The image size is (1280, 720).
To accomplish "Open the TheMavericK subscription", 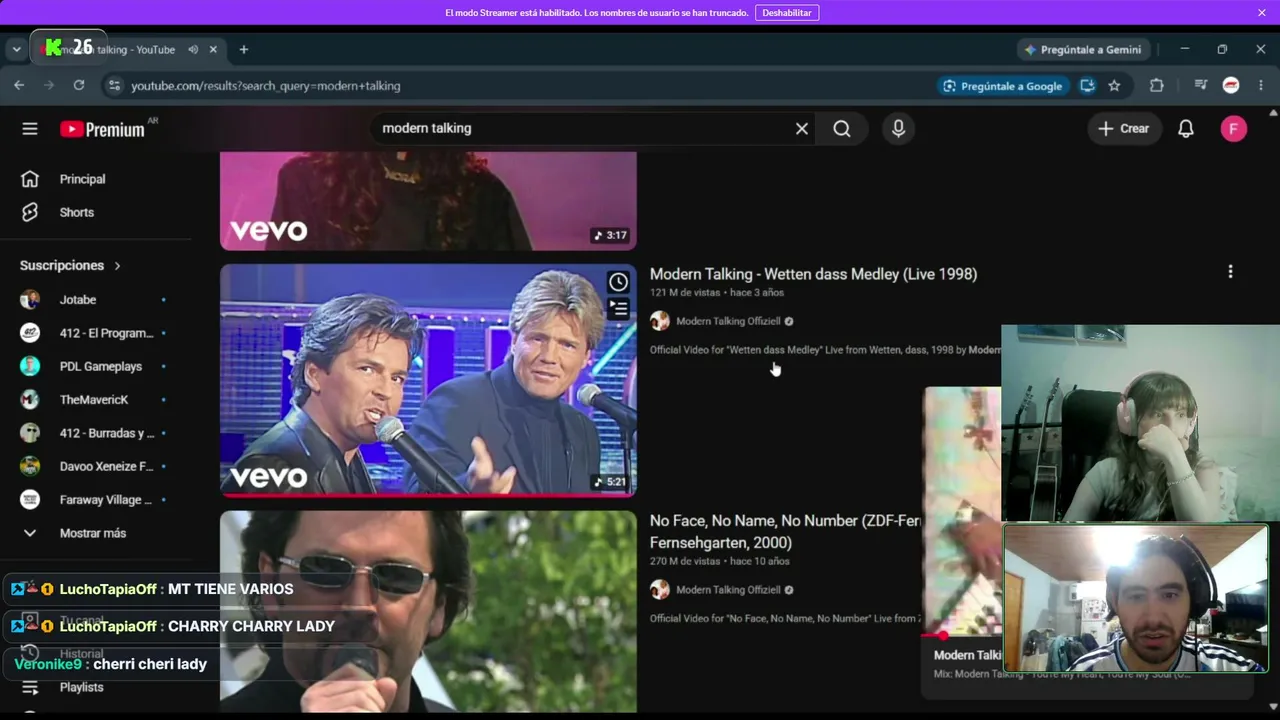I will 96,399.
